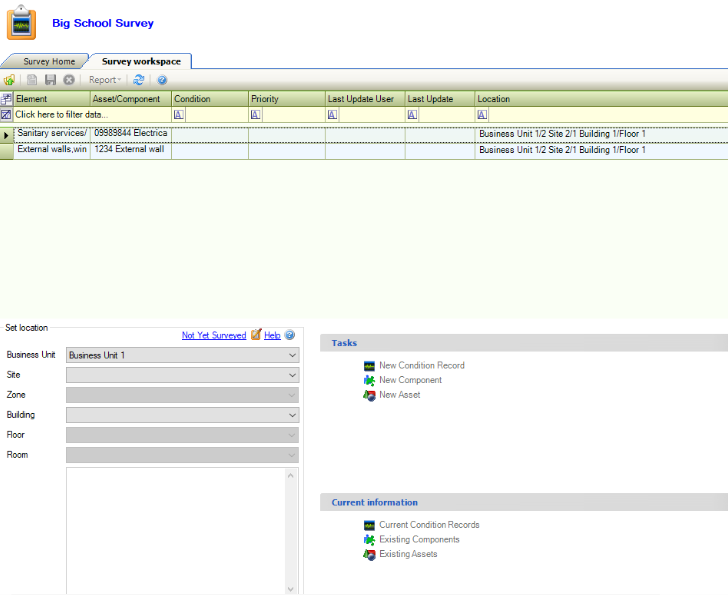Viewport: 728px width, 595px height.
Task: Expand the Business Unit combo box
Action: tap(292, 355)
